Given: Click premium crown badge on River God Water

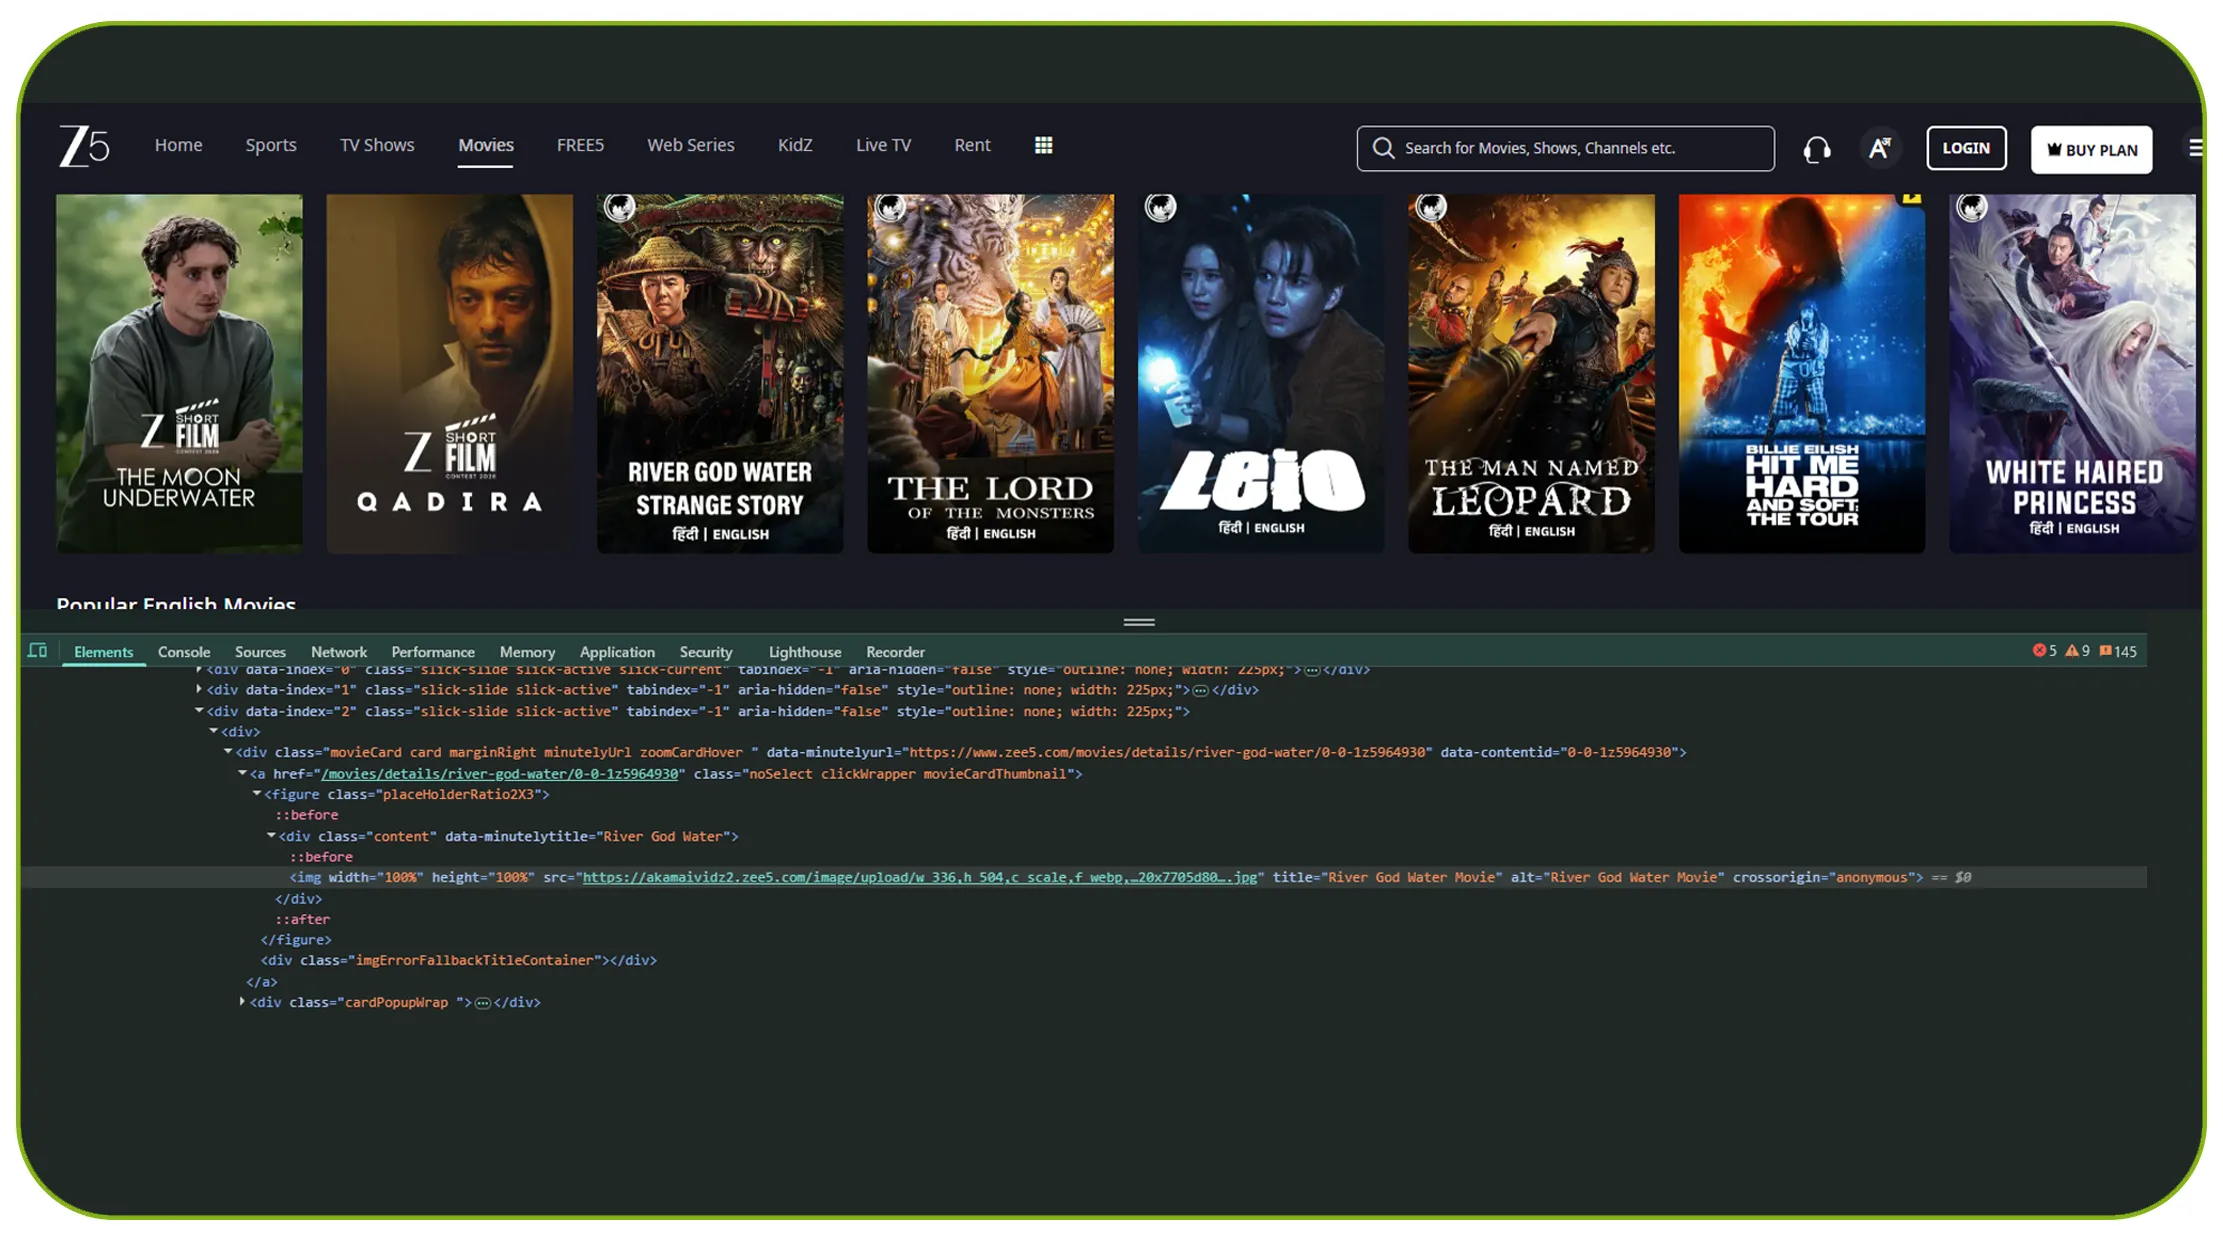Looking at the screenshot, I should click(620, 207).
